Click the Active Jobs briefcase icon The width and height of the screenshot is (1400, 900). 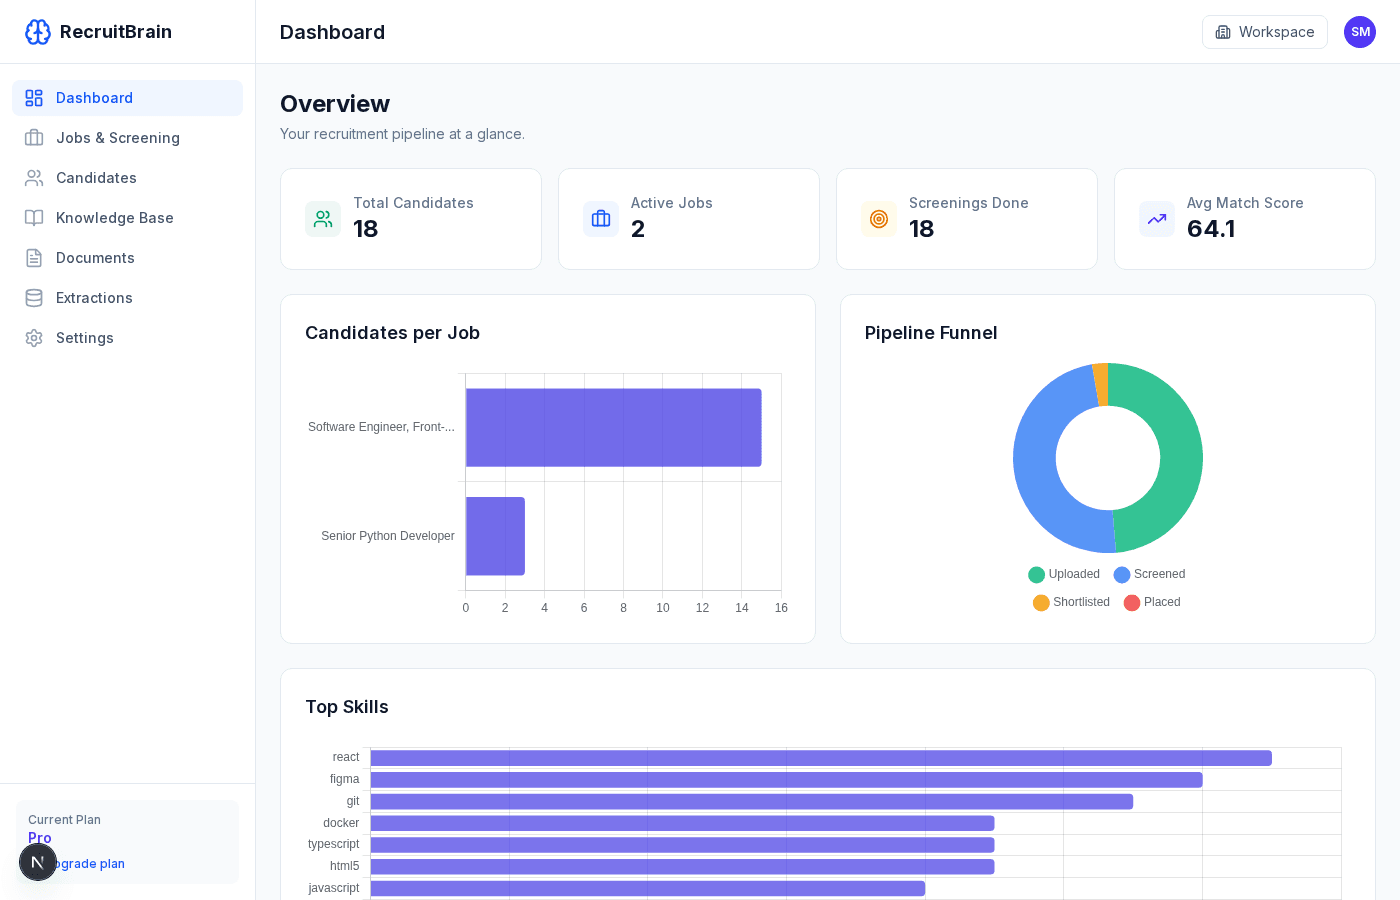point(601,218)
